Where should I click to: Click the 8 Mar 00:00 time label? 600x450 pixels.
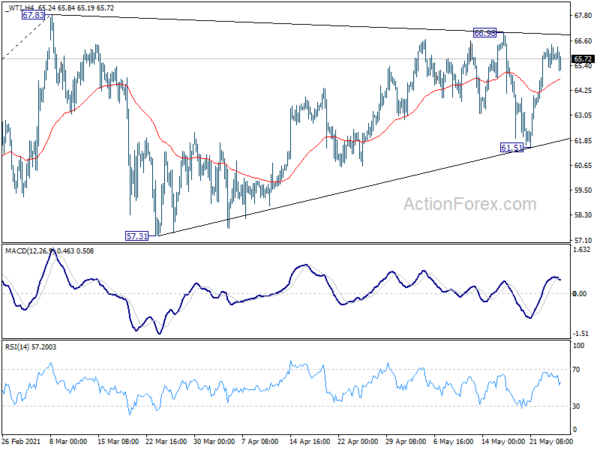[68, 441]
